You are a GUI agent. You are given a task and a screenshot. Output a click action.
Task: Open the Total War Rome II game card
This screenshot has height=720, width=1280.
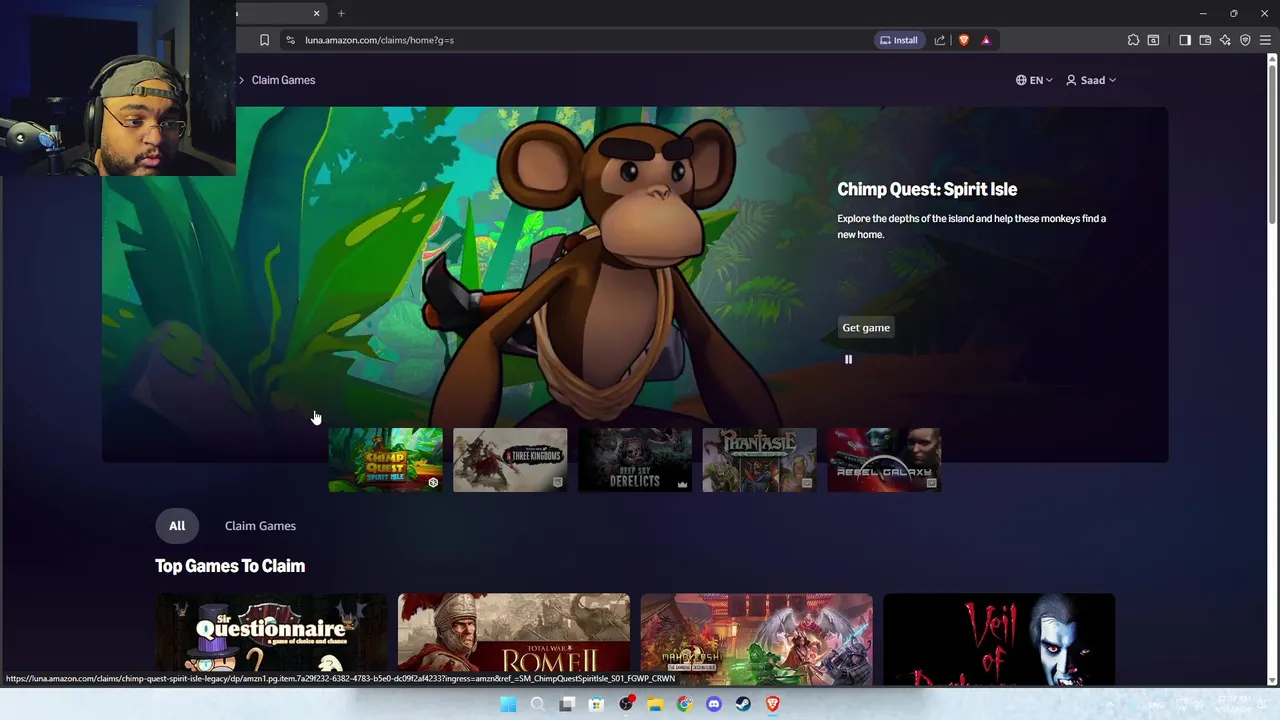[514, 633]
